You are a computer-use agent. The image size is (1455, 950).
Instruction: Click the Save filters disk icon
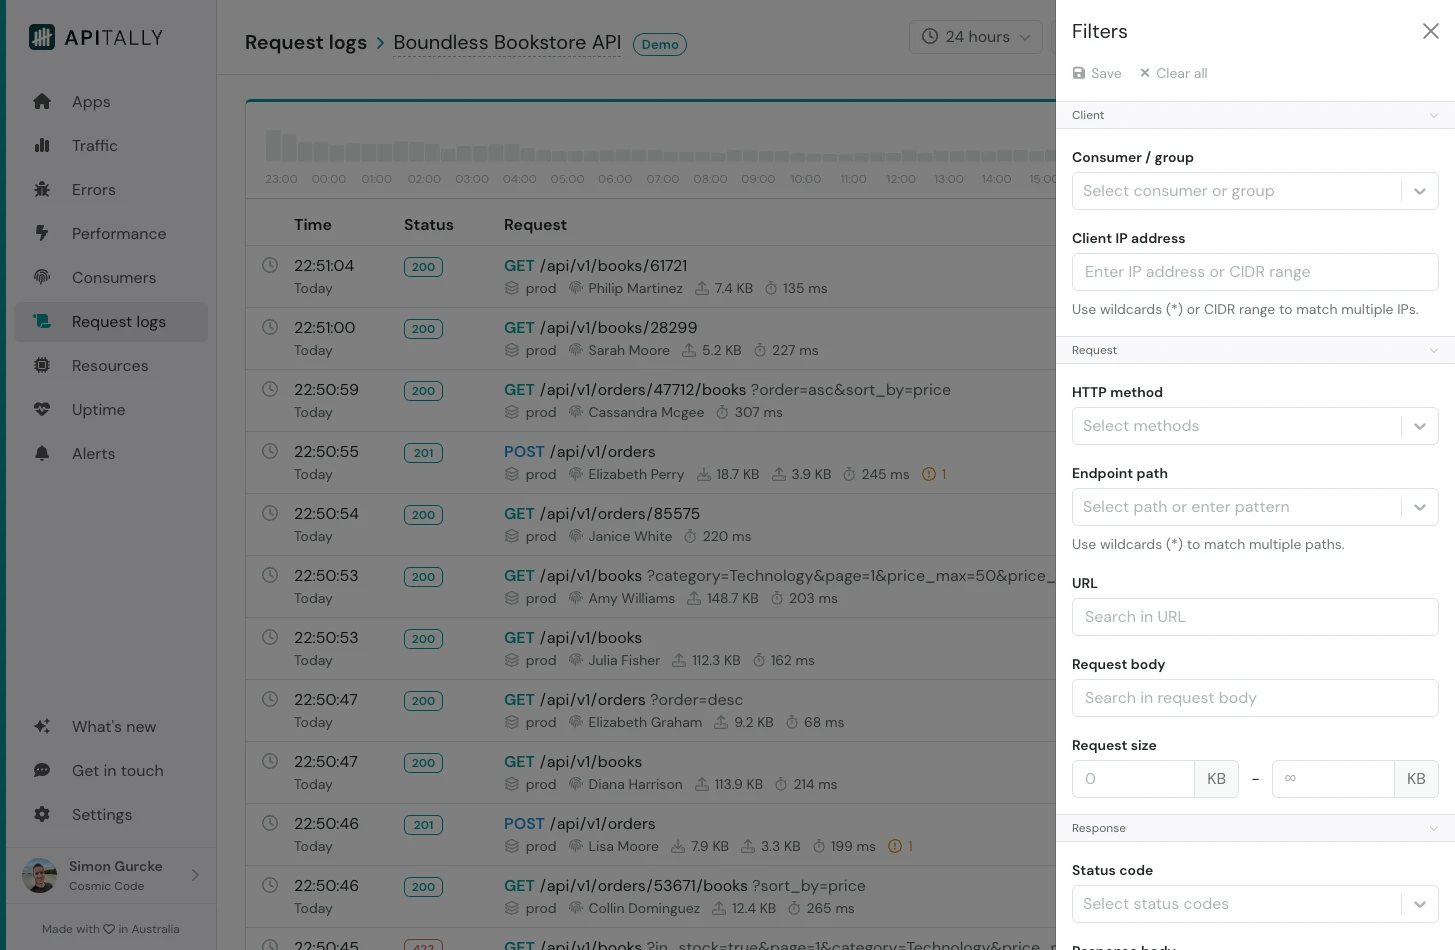1079,72
